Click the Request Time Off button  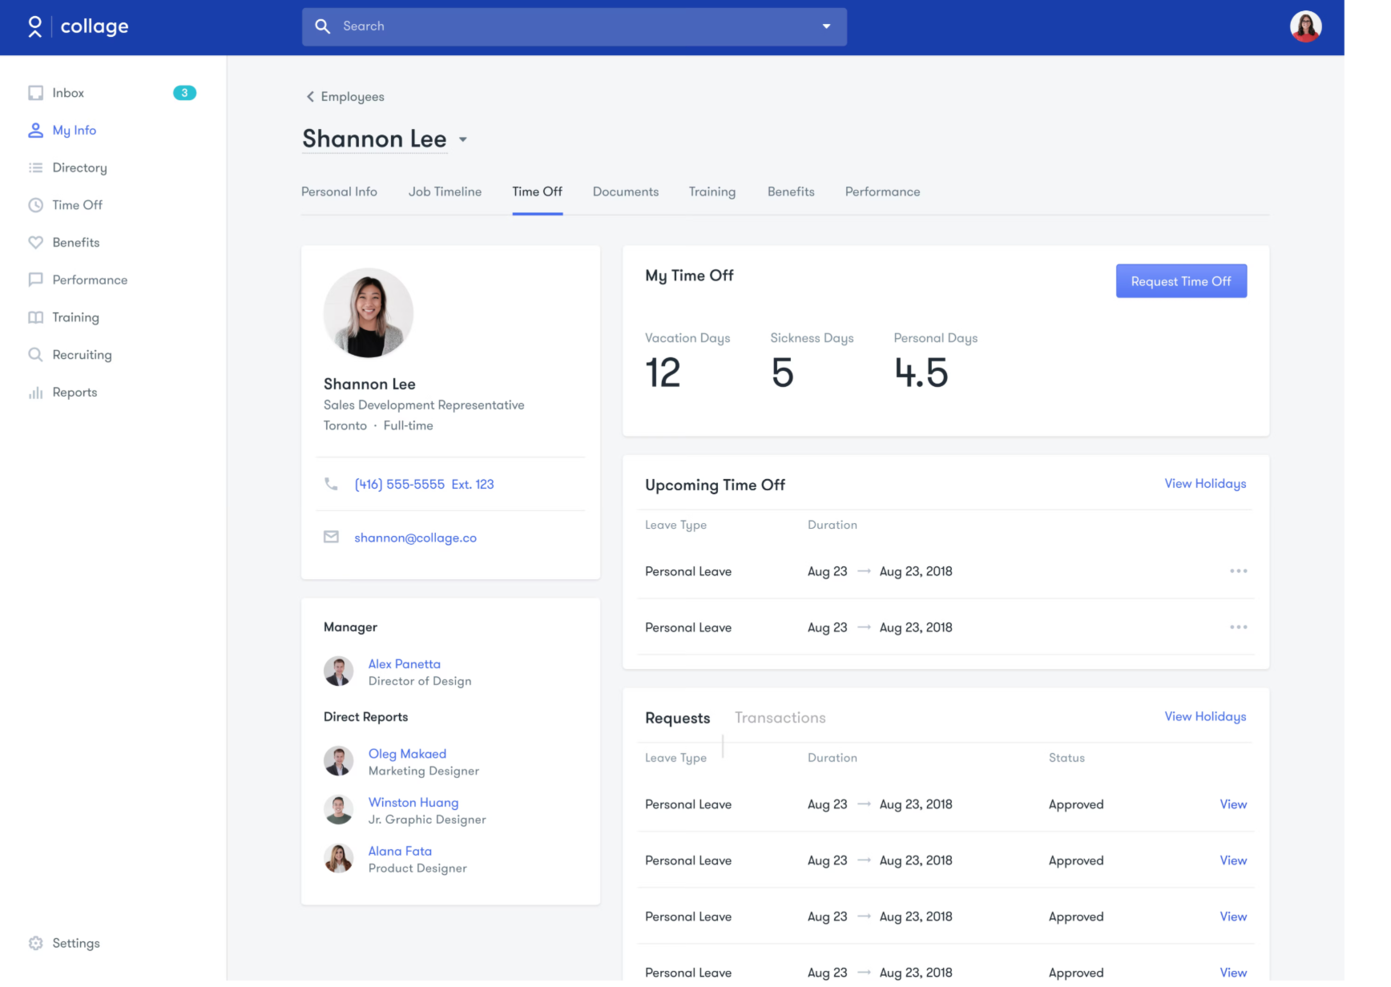[x=1180, y=281]
